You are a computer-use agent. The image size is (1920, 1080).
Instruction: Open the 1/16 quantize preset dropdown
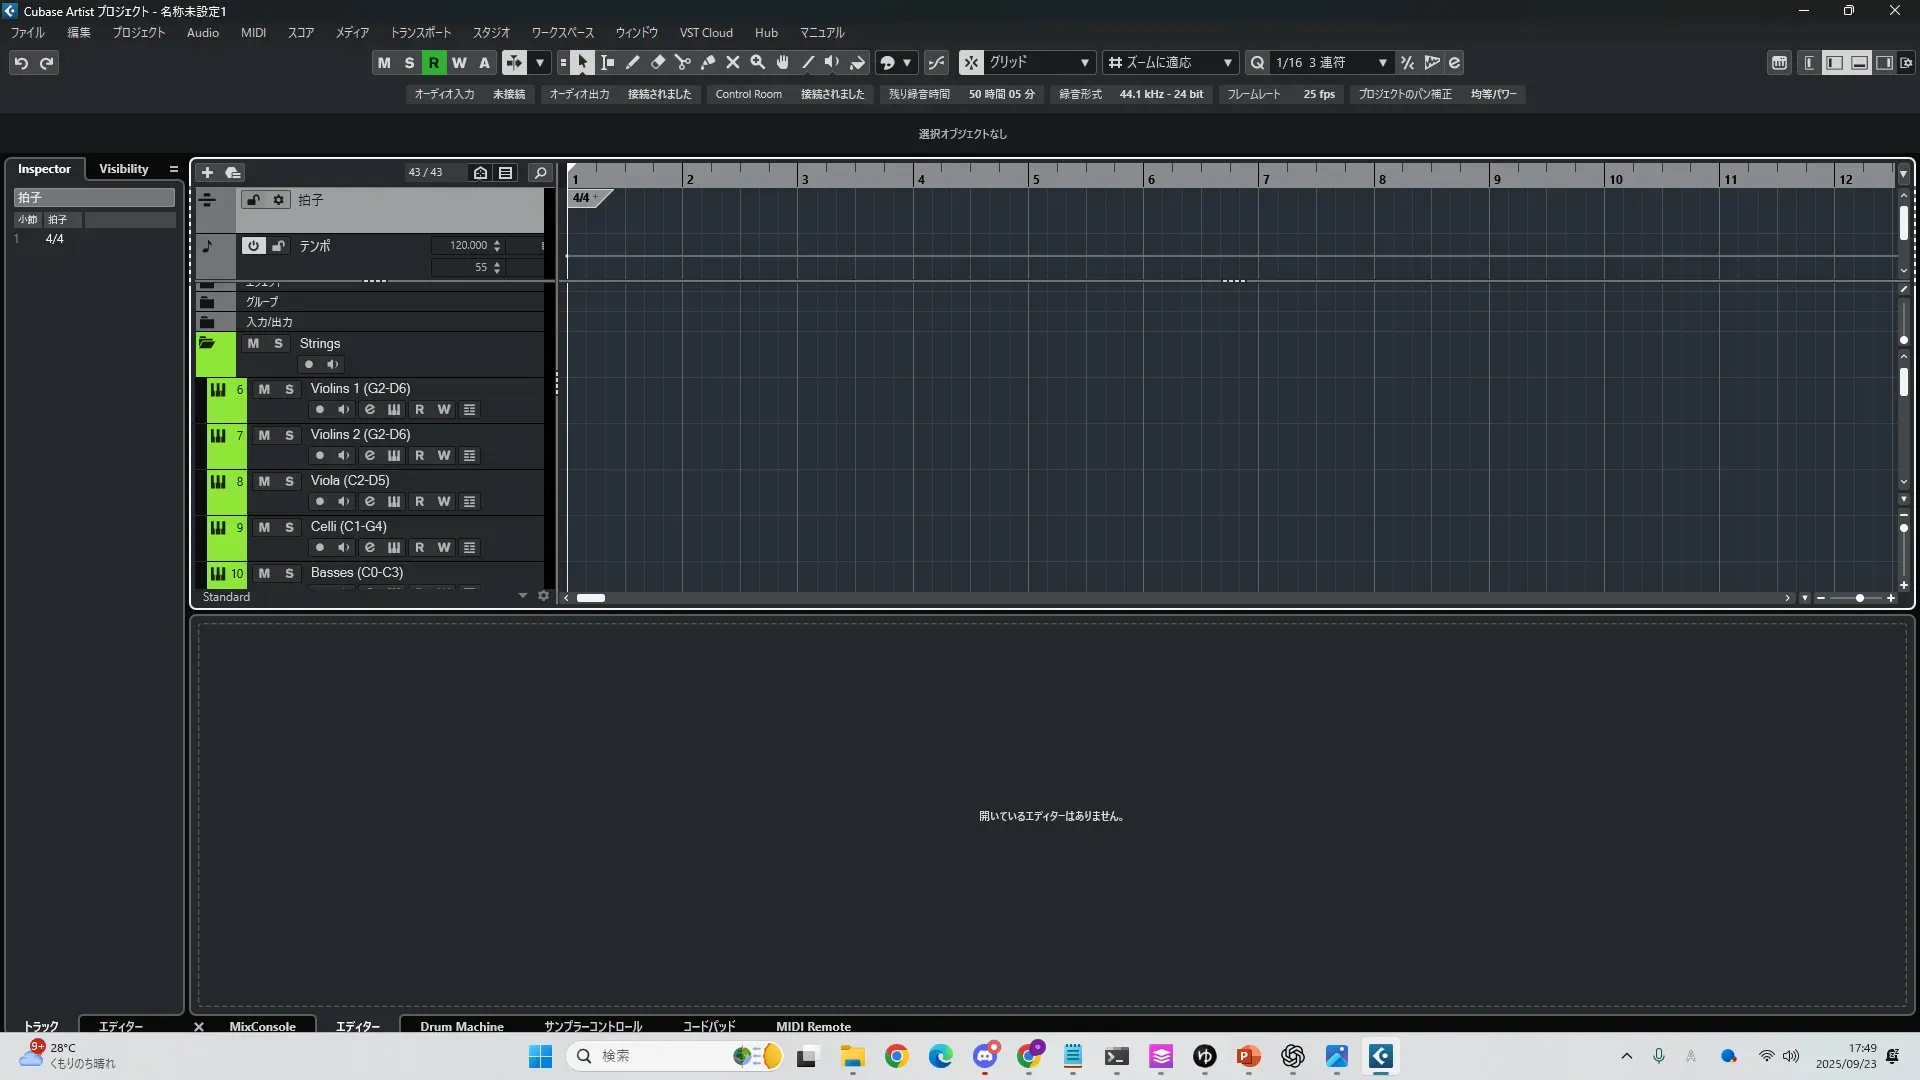tap(1382, 63)
